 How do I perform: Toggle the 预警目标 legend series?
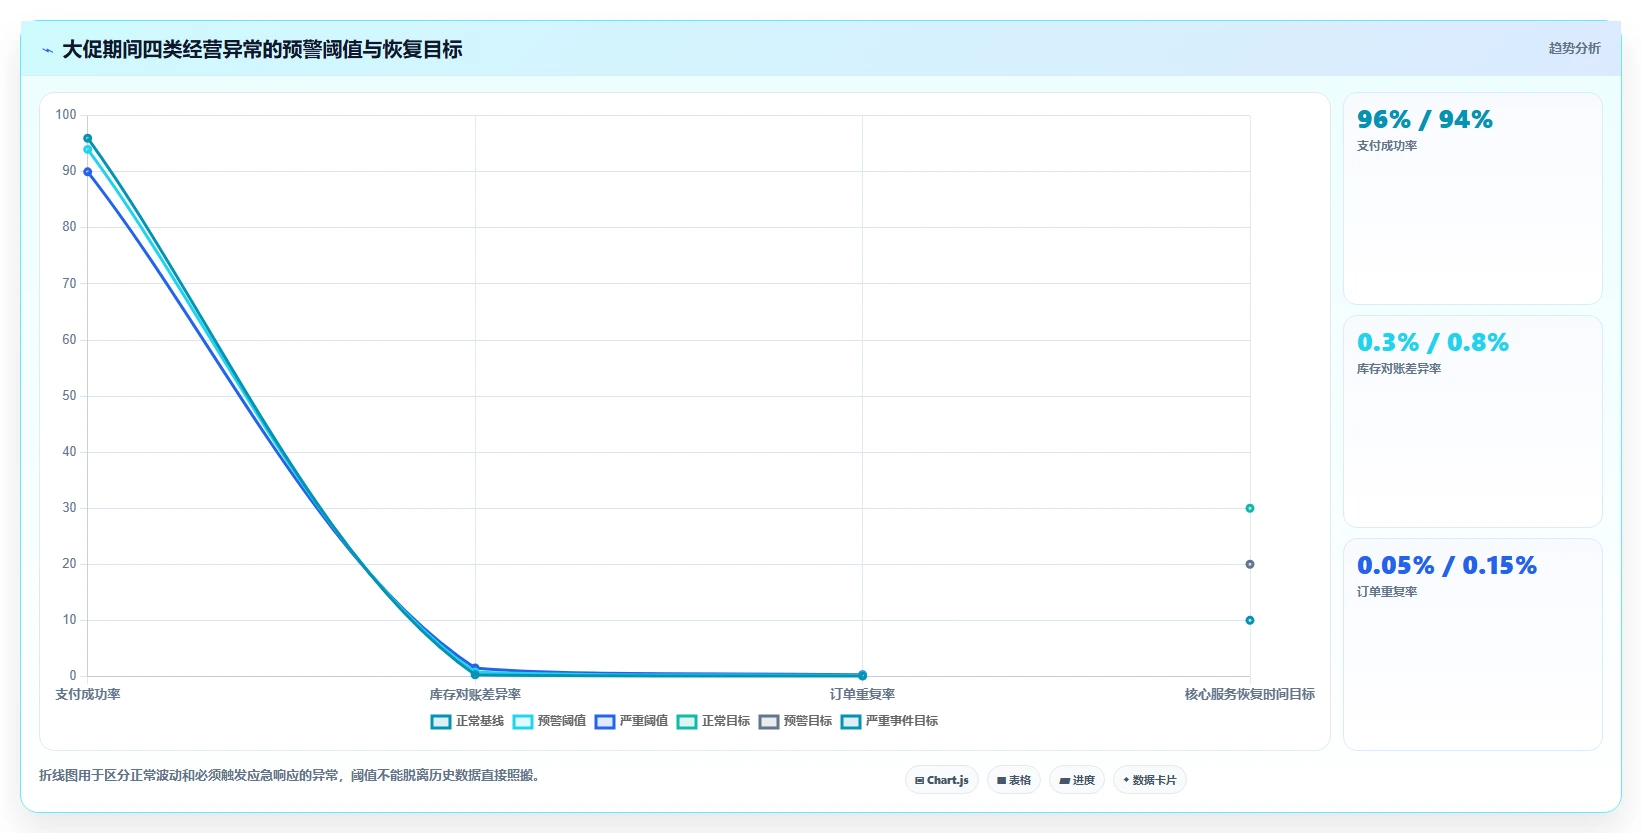[795, 721]
